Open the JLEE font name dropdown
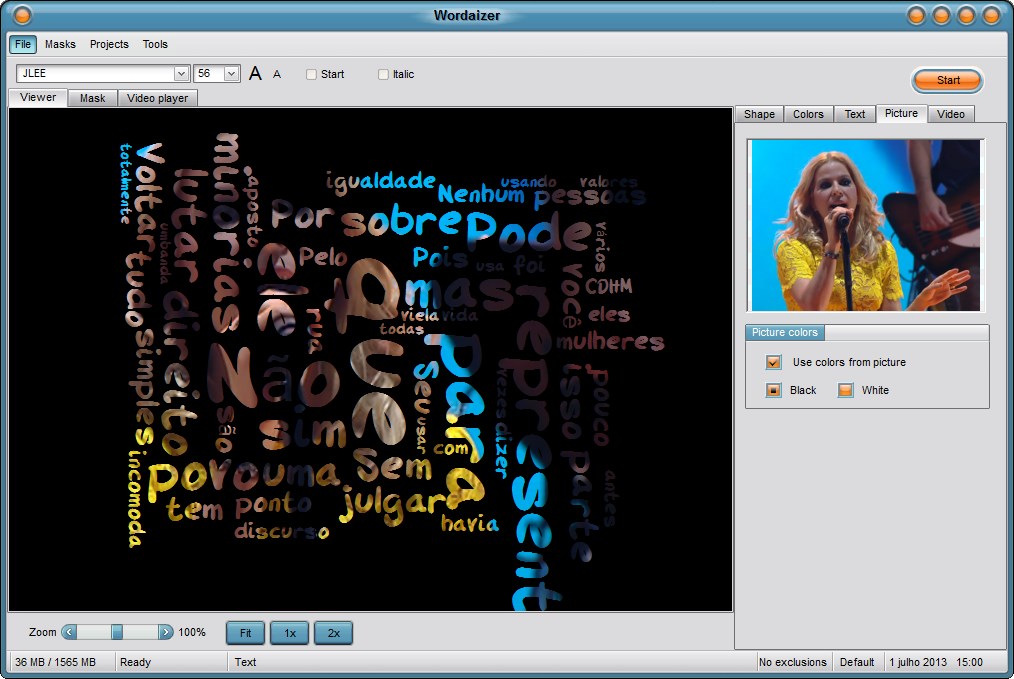The image size is (1014, 679). (181, 74)
